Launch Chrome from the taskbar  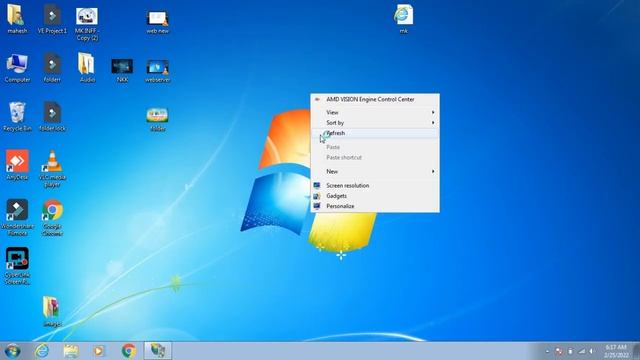(129, 351)
